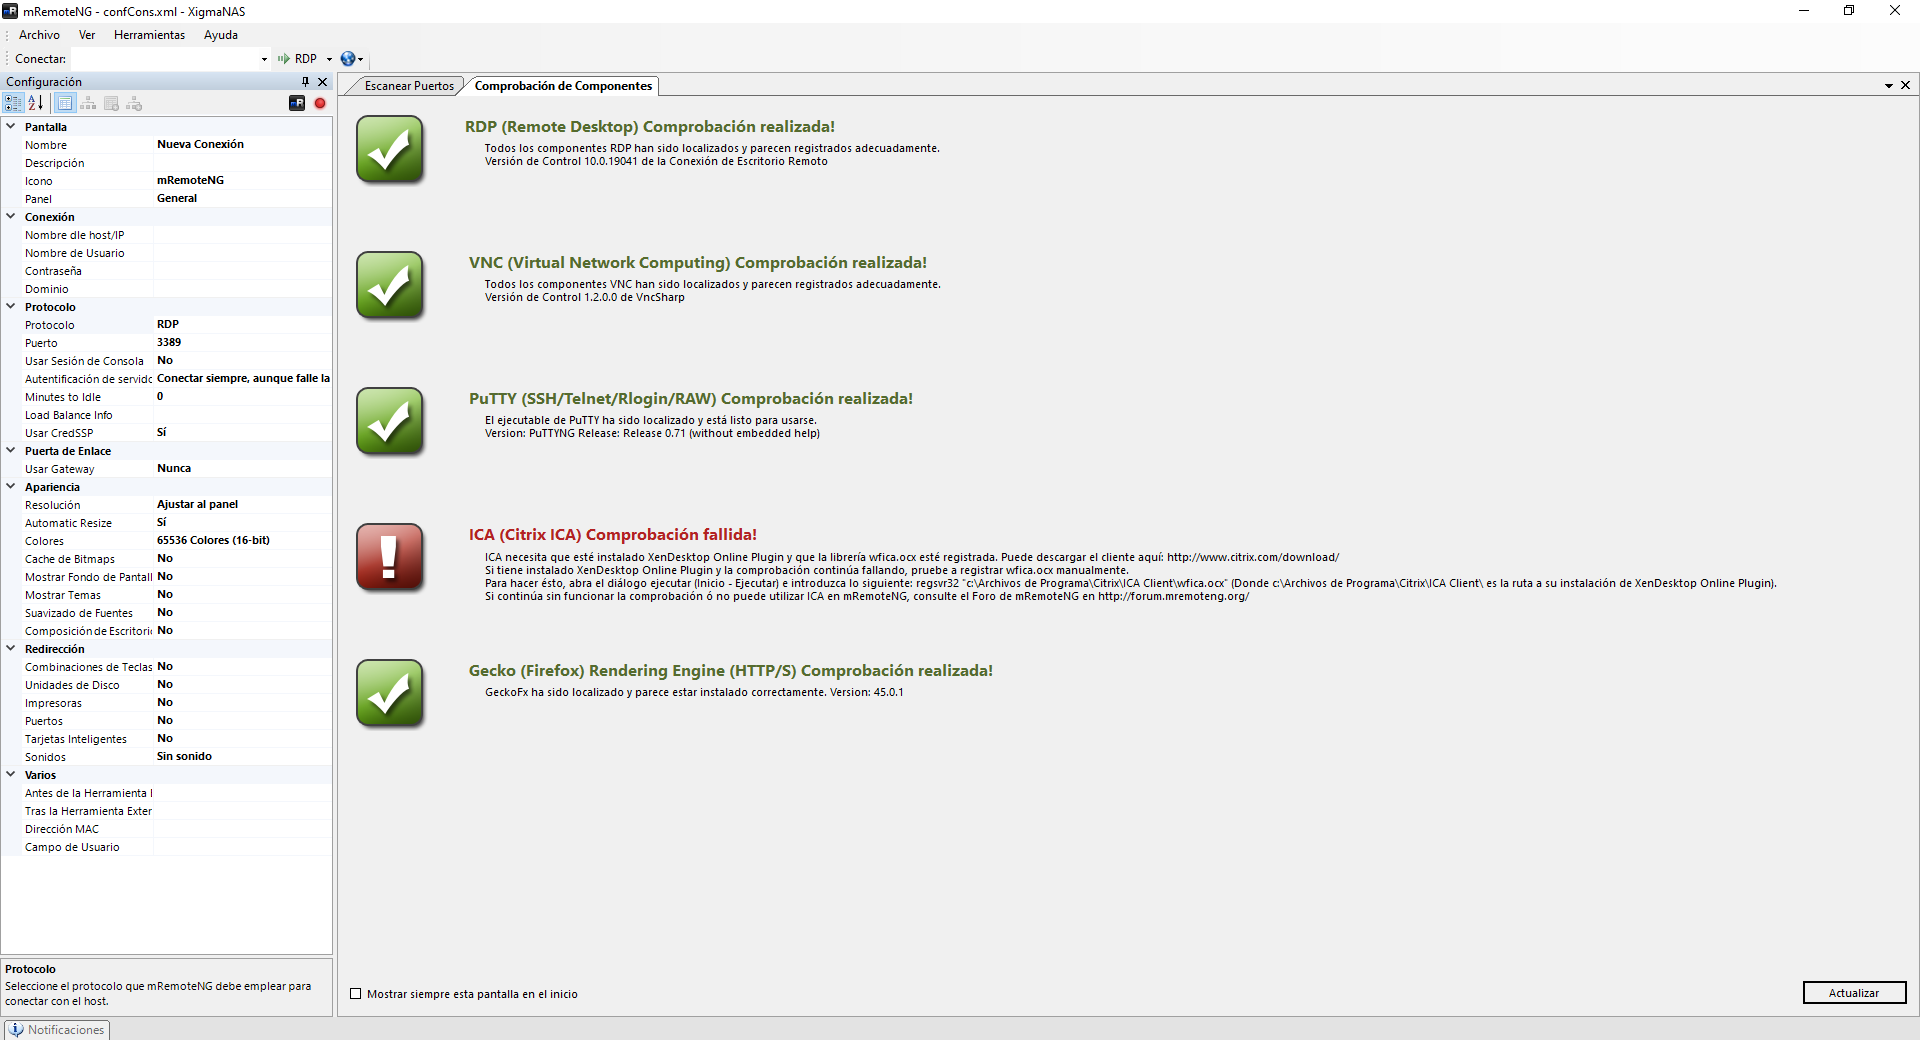Viewport: 1920px width, 1040px height.
Task: Click the 'ICA (Citrix ICA) Comprobación fallida!' heading
Action: (613, 535)
